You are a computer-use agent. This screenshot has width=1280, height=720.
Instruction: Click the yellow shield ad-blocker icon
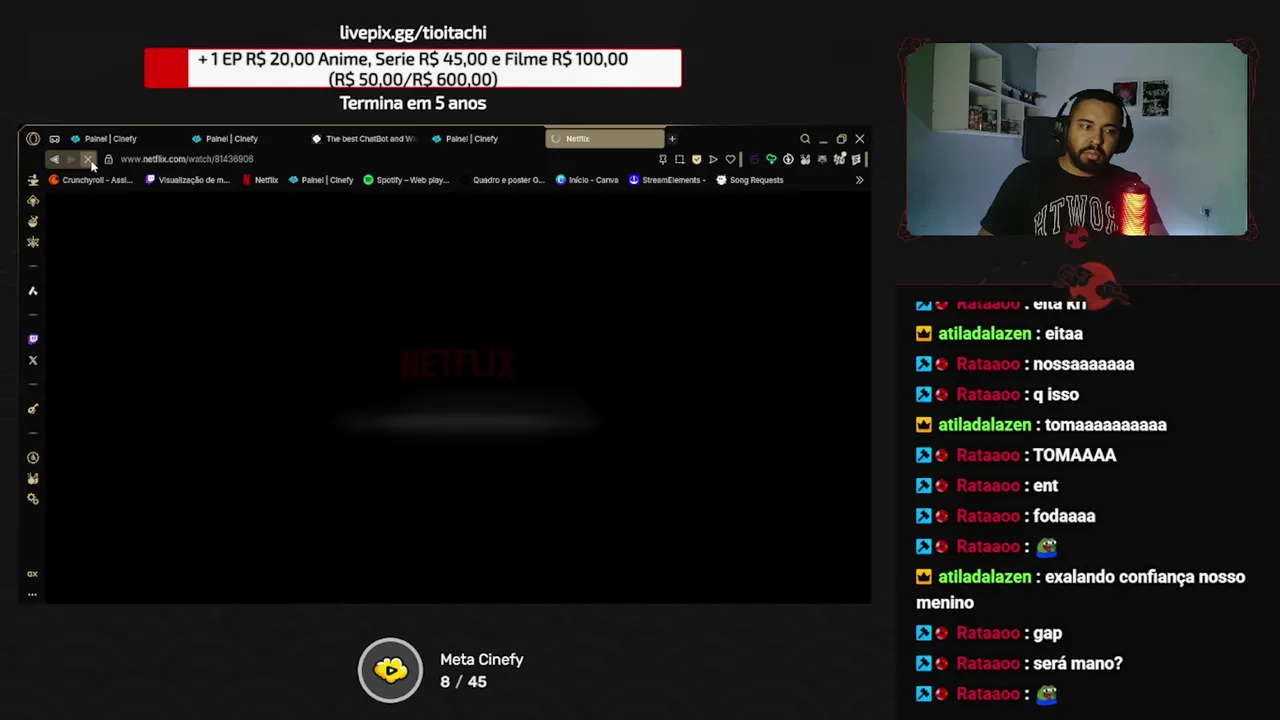(x=696, y=159)
